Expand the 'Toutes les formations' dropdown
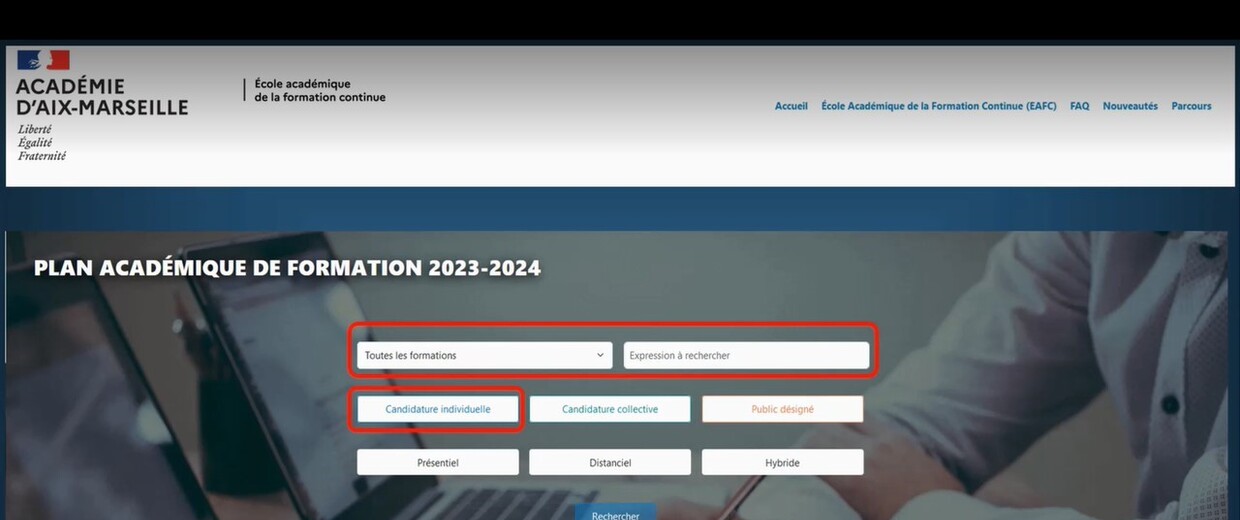The image size is (1240, 520). tap(485, 355)
